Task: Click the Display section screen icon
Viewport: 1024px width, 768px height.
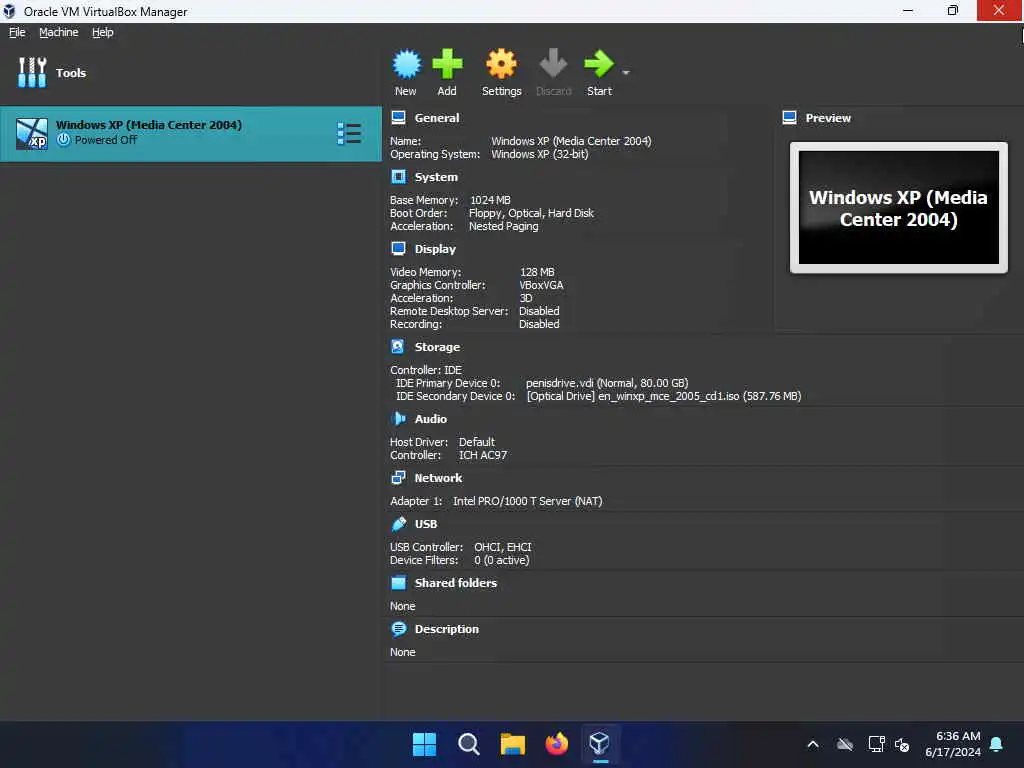Action: click(398, 248)
